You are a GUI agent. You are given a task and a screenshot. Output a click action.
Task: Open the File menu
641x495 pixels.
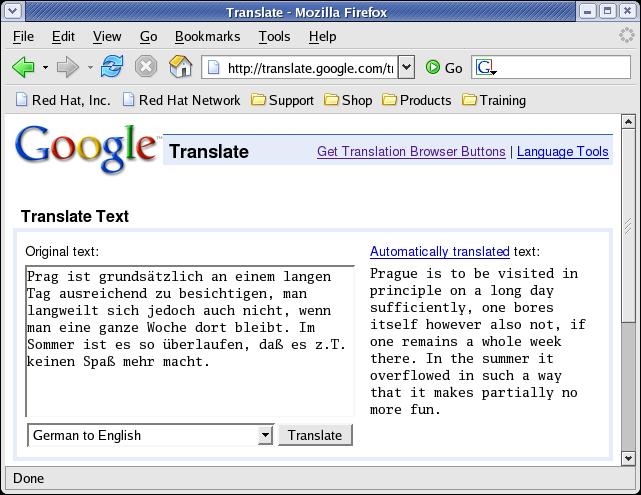23,36
